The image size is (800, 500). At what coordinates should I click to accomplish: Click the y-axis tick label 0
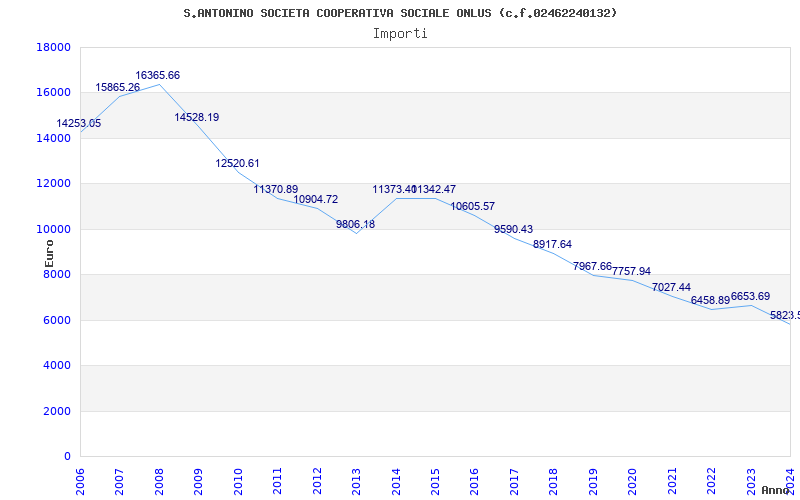point(67,457)
